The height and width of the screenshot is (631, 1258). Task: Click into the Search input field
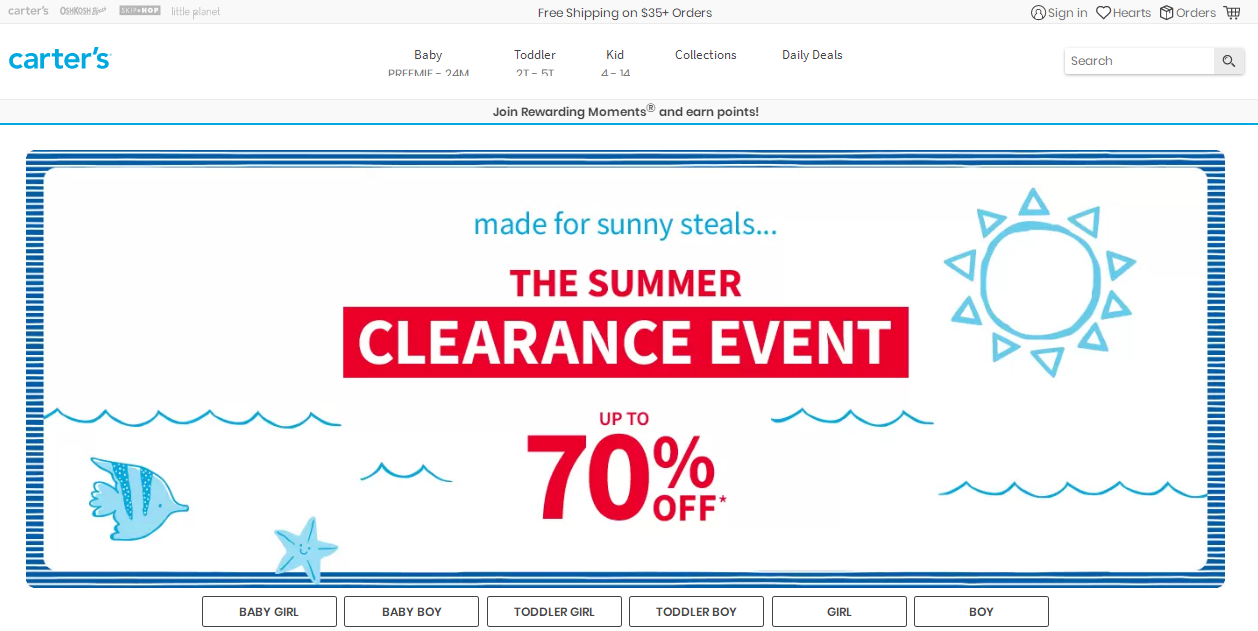coord(1138,61)
